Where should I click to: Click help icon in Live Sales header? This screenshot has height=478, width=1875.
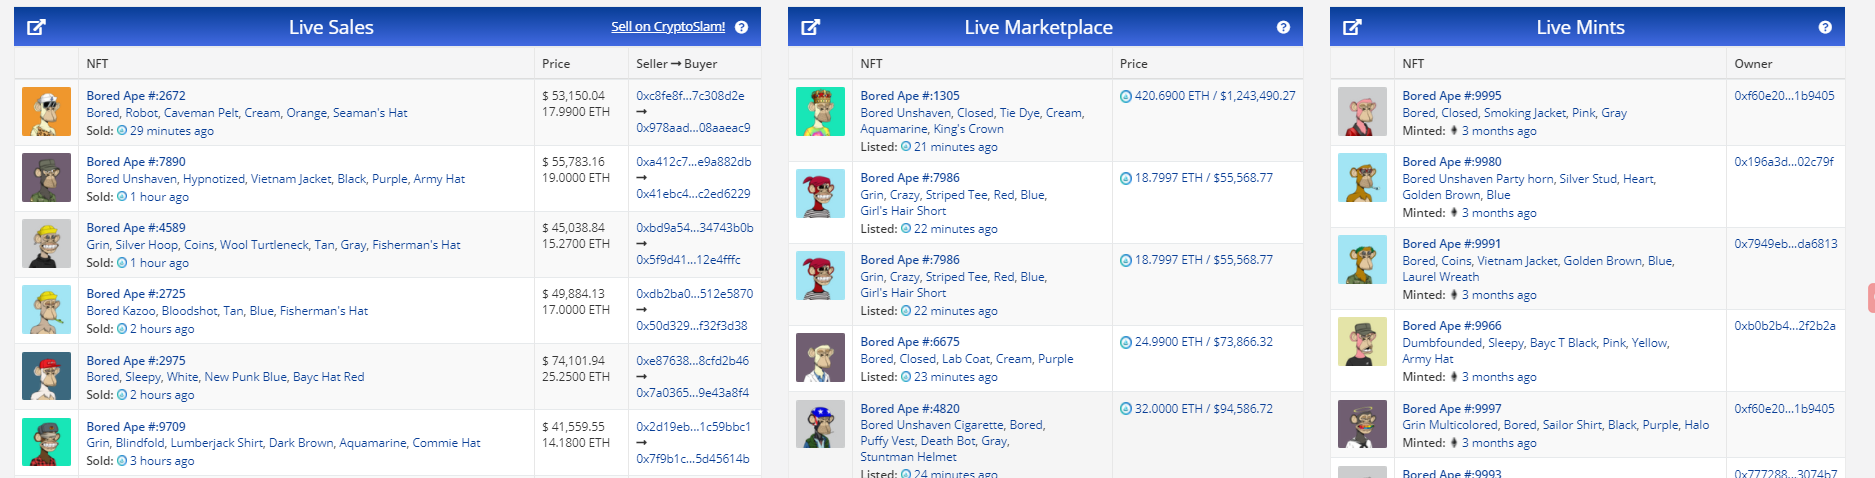[741, 27]
